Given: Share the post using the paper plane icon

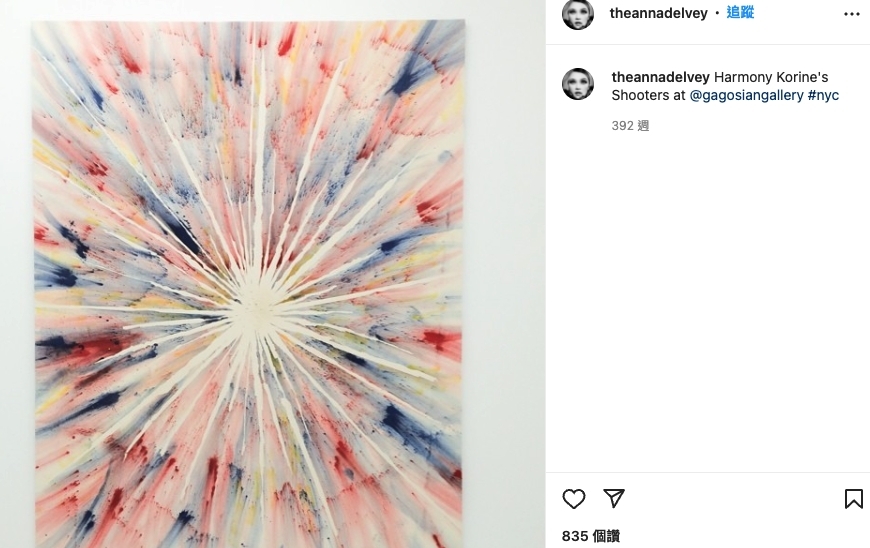Looking at the screenshot, I should [614, 498].
